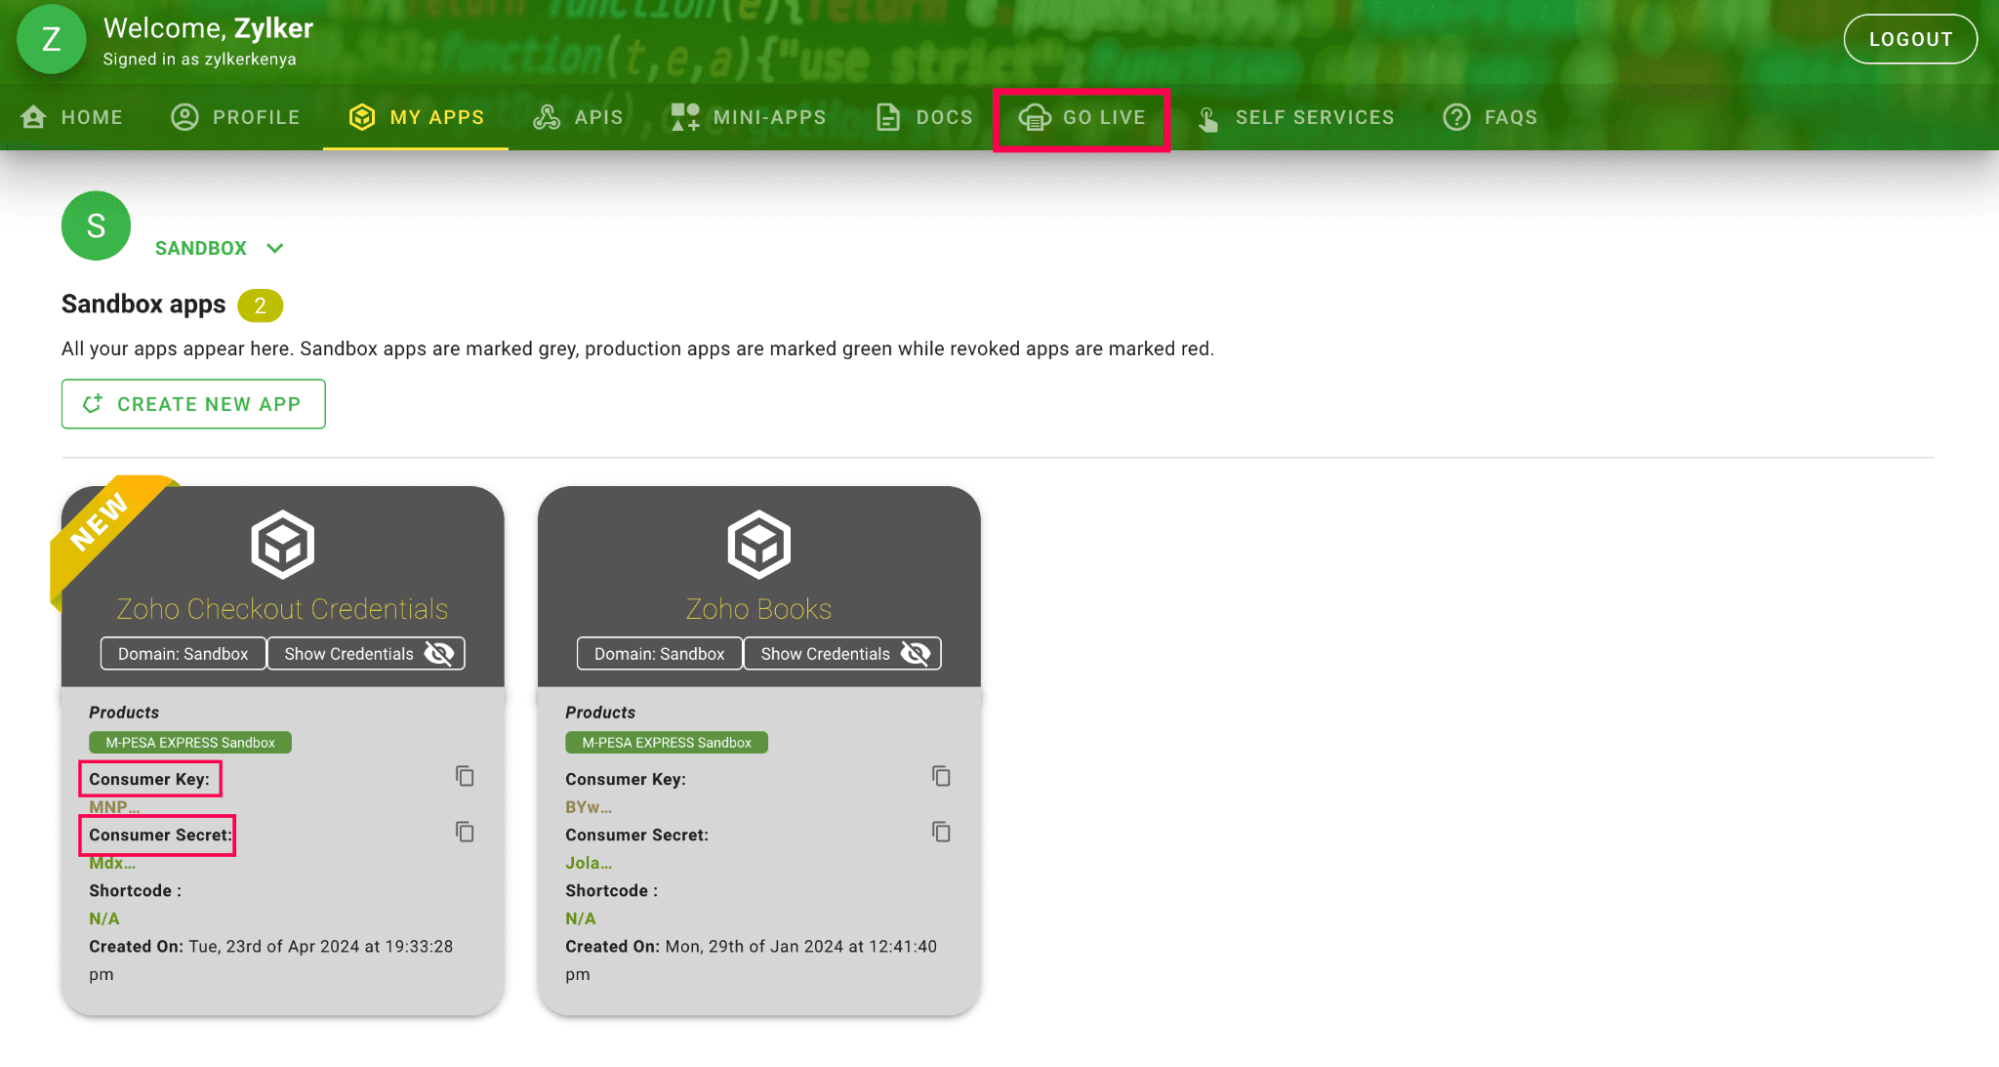Expand the Sandbox environment dropdown
Screen dimensions: 1999x1067
[274, 248]
